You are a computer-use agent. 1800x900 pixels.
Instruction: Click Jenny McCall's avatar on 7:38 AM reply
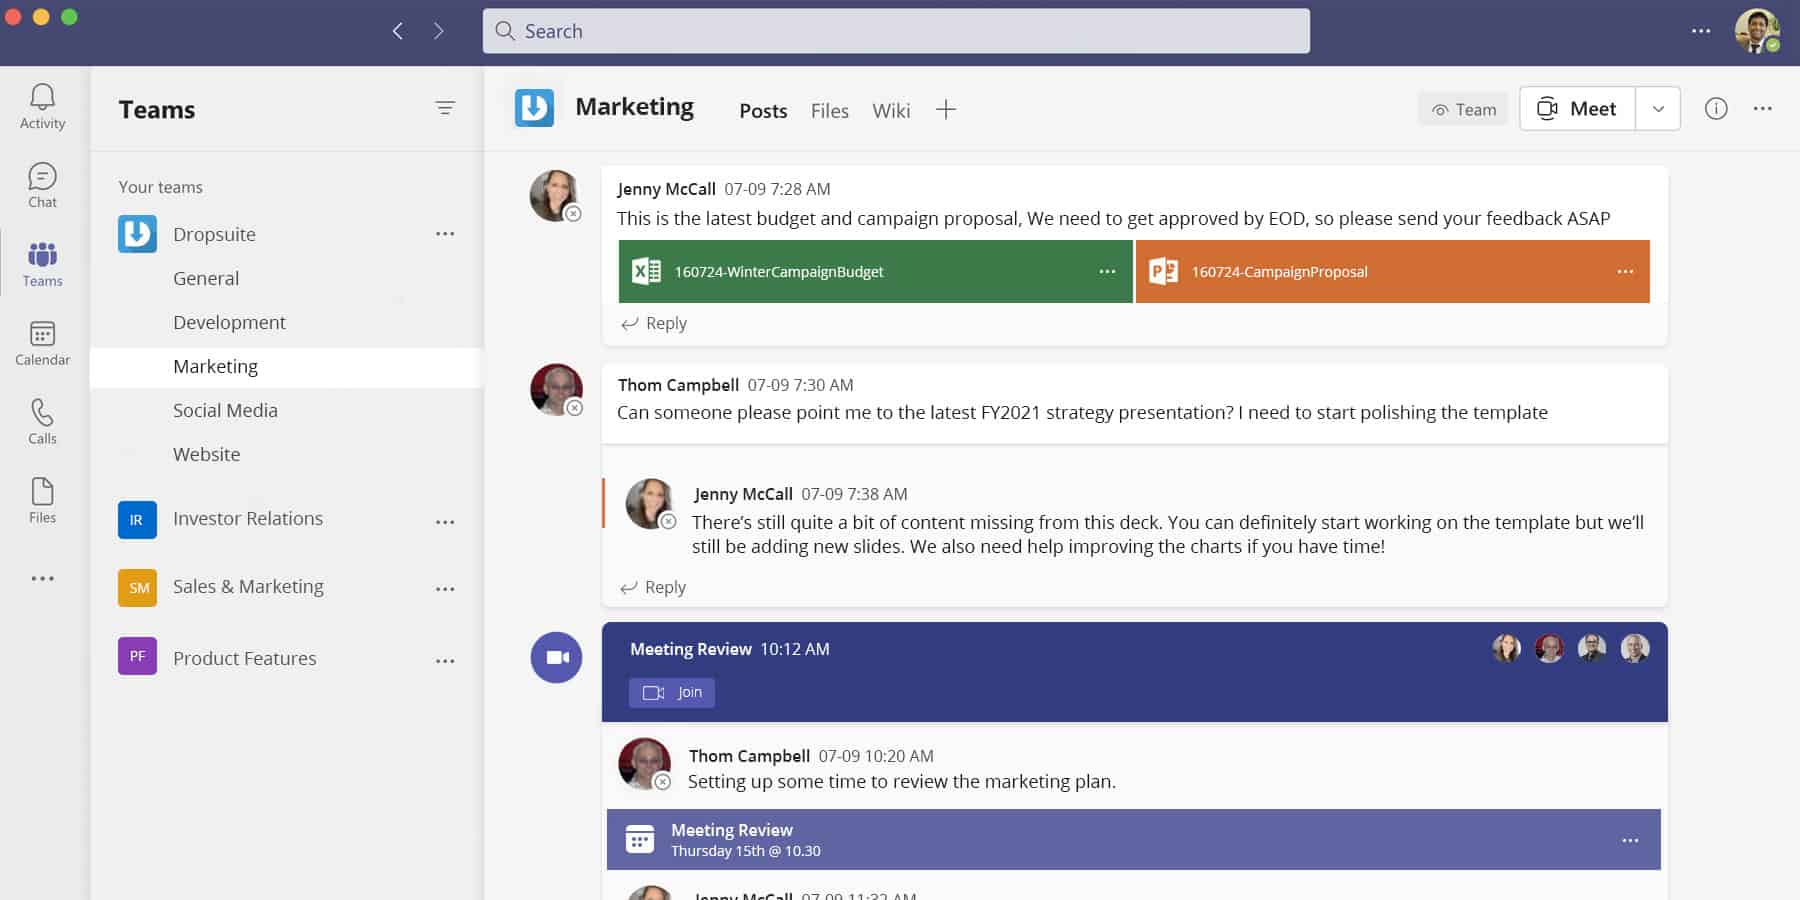[650, 503]
